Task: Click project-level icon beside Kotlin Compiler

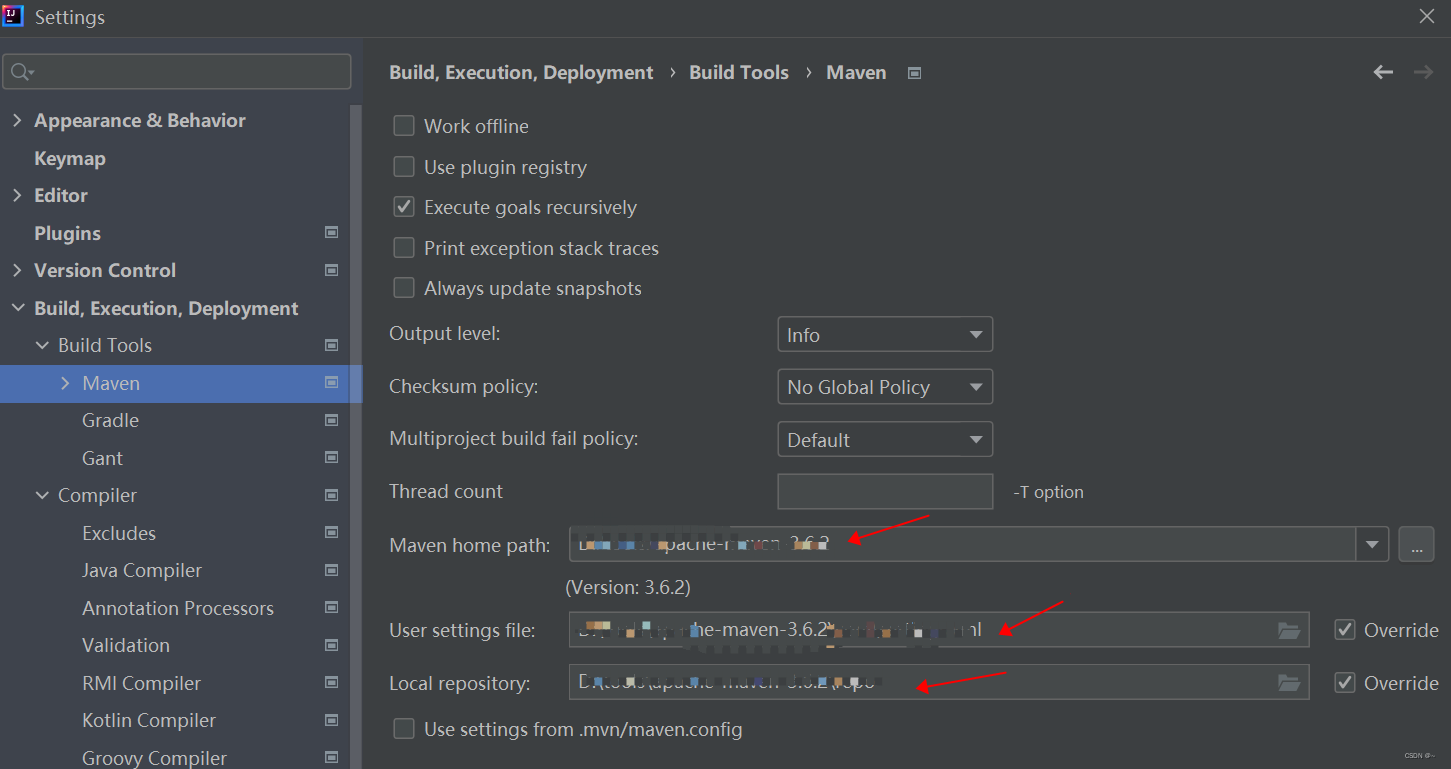Action: tap(332, 720)
